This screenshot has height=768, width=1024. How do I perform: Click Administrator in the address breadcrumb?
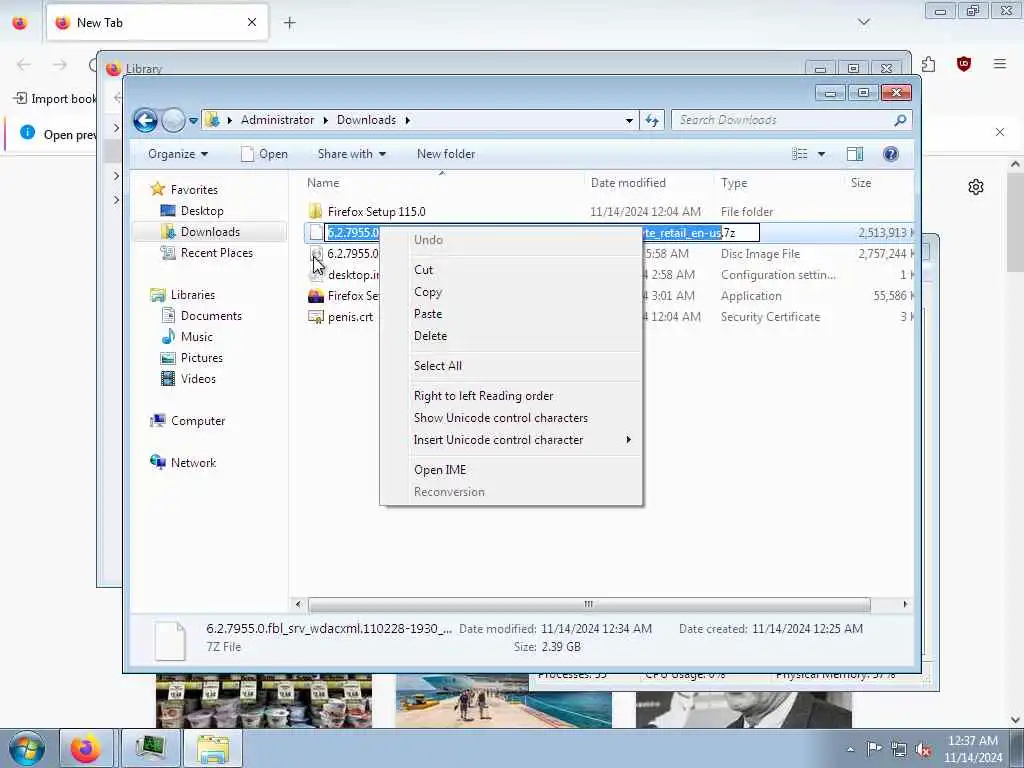click(278, 120)
